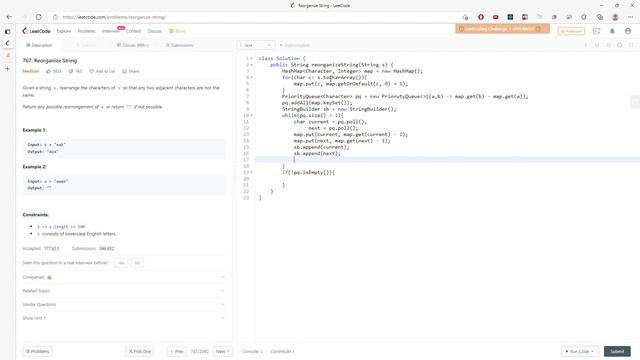Click empty line 17 in code editor

coord(447,160)
